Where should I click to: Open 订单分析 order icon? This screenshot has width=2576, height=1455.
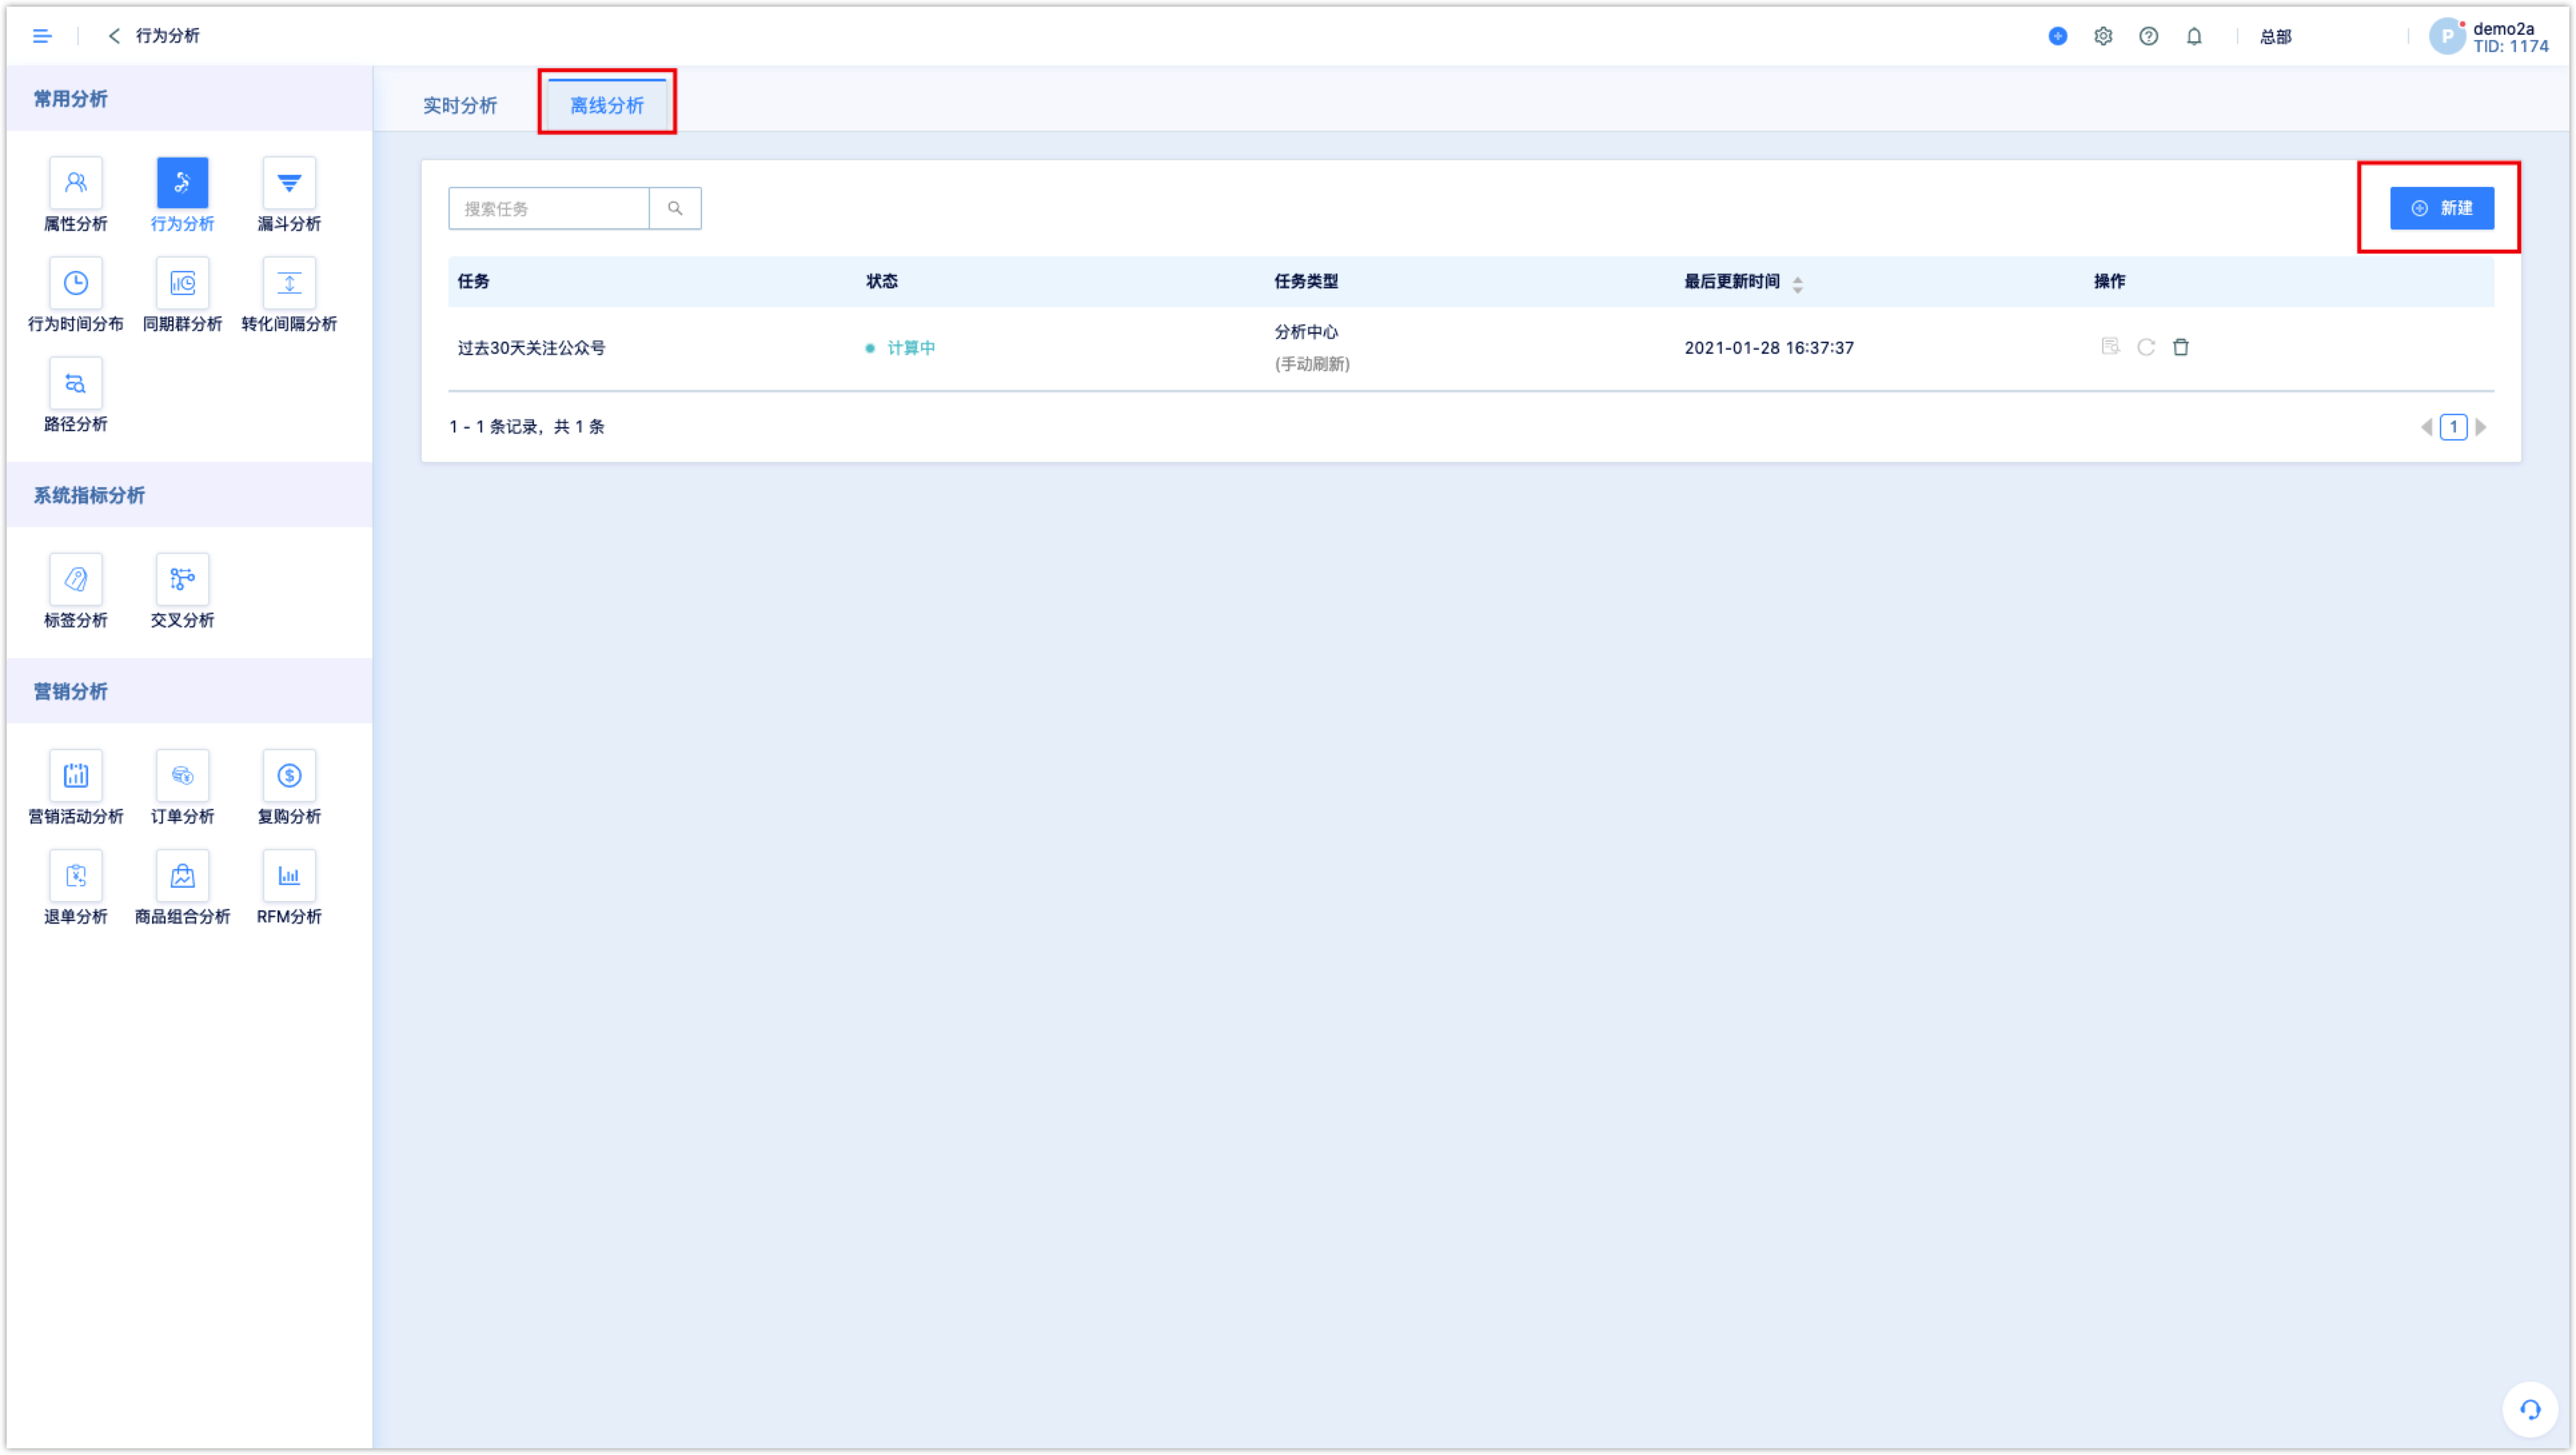tap(182, 775)
